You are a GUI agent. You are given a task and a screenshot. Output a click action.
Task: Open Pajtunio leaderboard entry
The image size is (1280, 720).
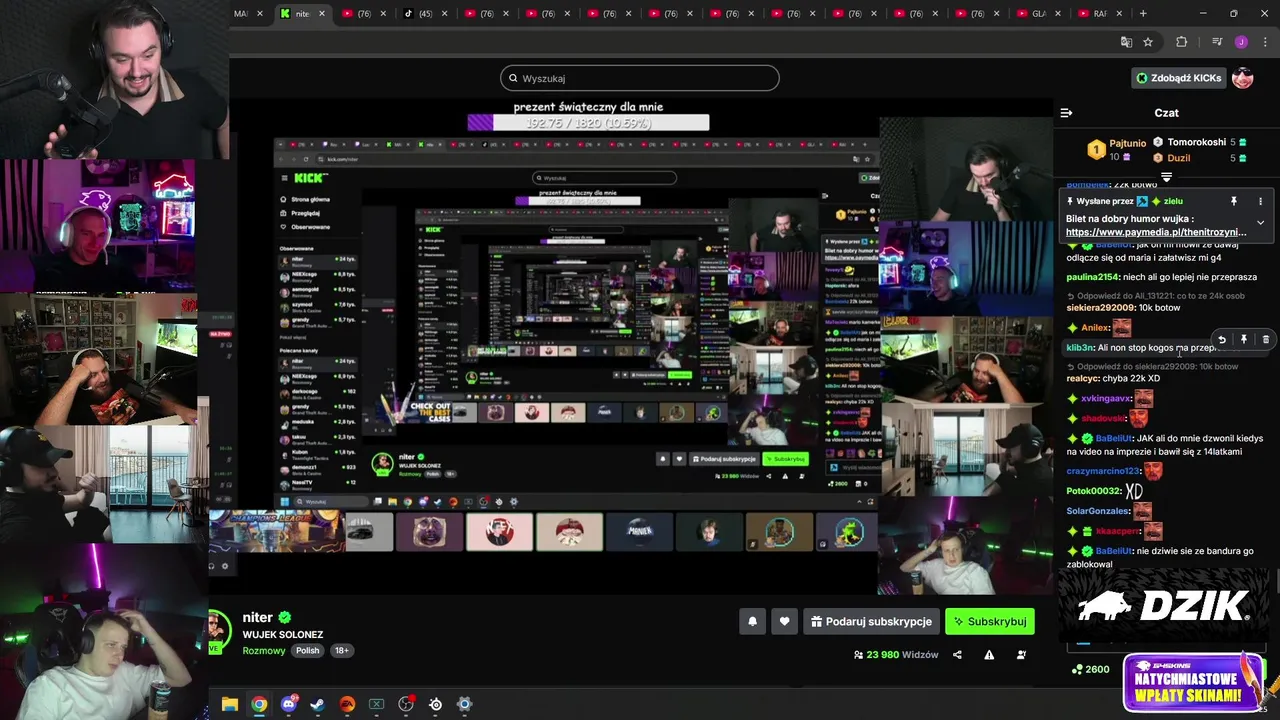tap(1117, 150)
